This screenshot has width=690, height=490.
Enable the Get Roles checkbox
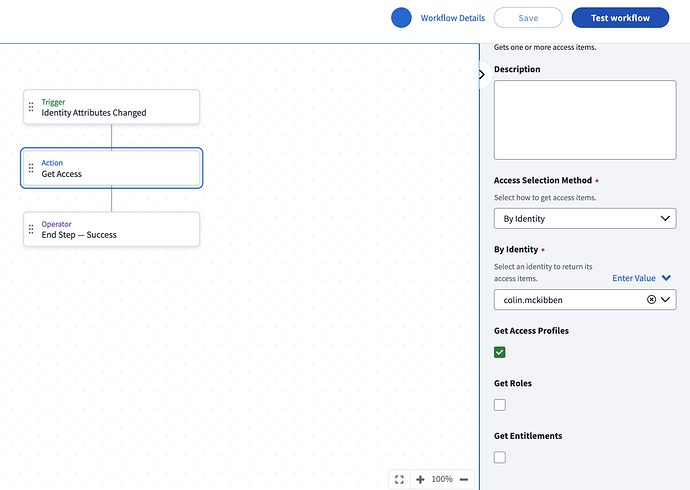499,405
